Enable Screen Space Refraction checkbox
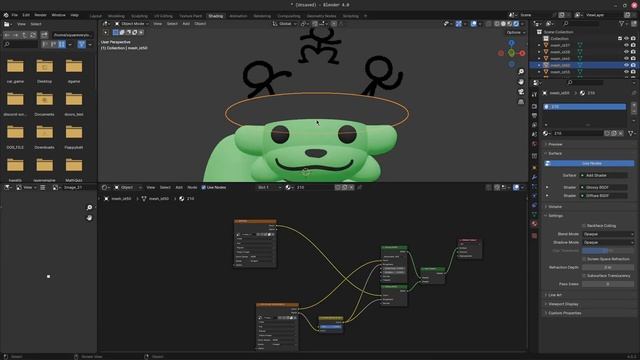Image resolution: width=640 pixels, height=360 pixels. pos(584,259)
